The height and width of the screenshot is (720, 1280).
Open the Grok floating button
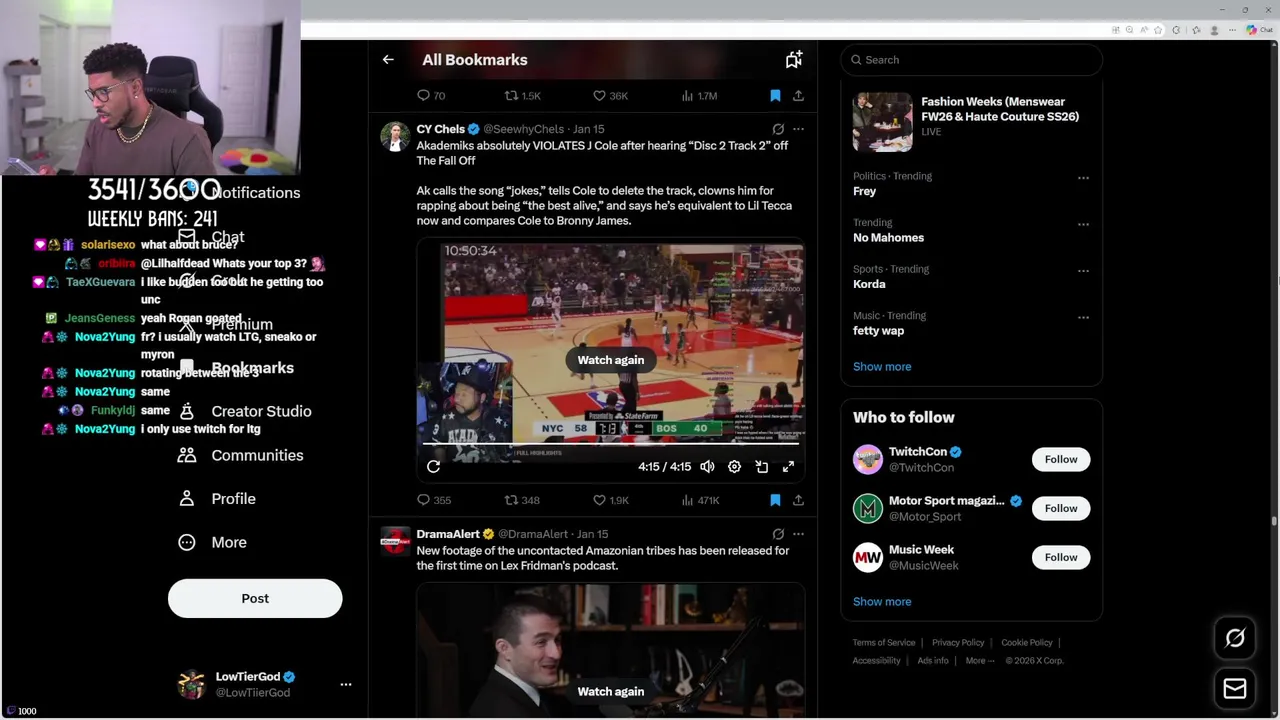point(1235,638)
